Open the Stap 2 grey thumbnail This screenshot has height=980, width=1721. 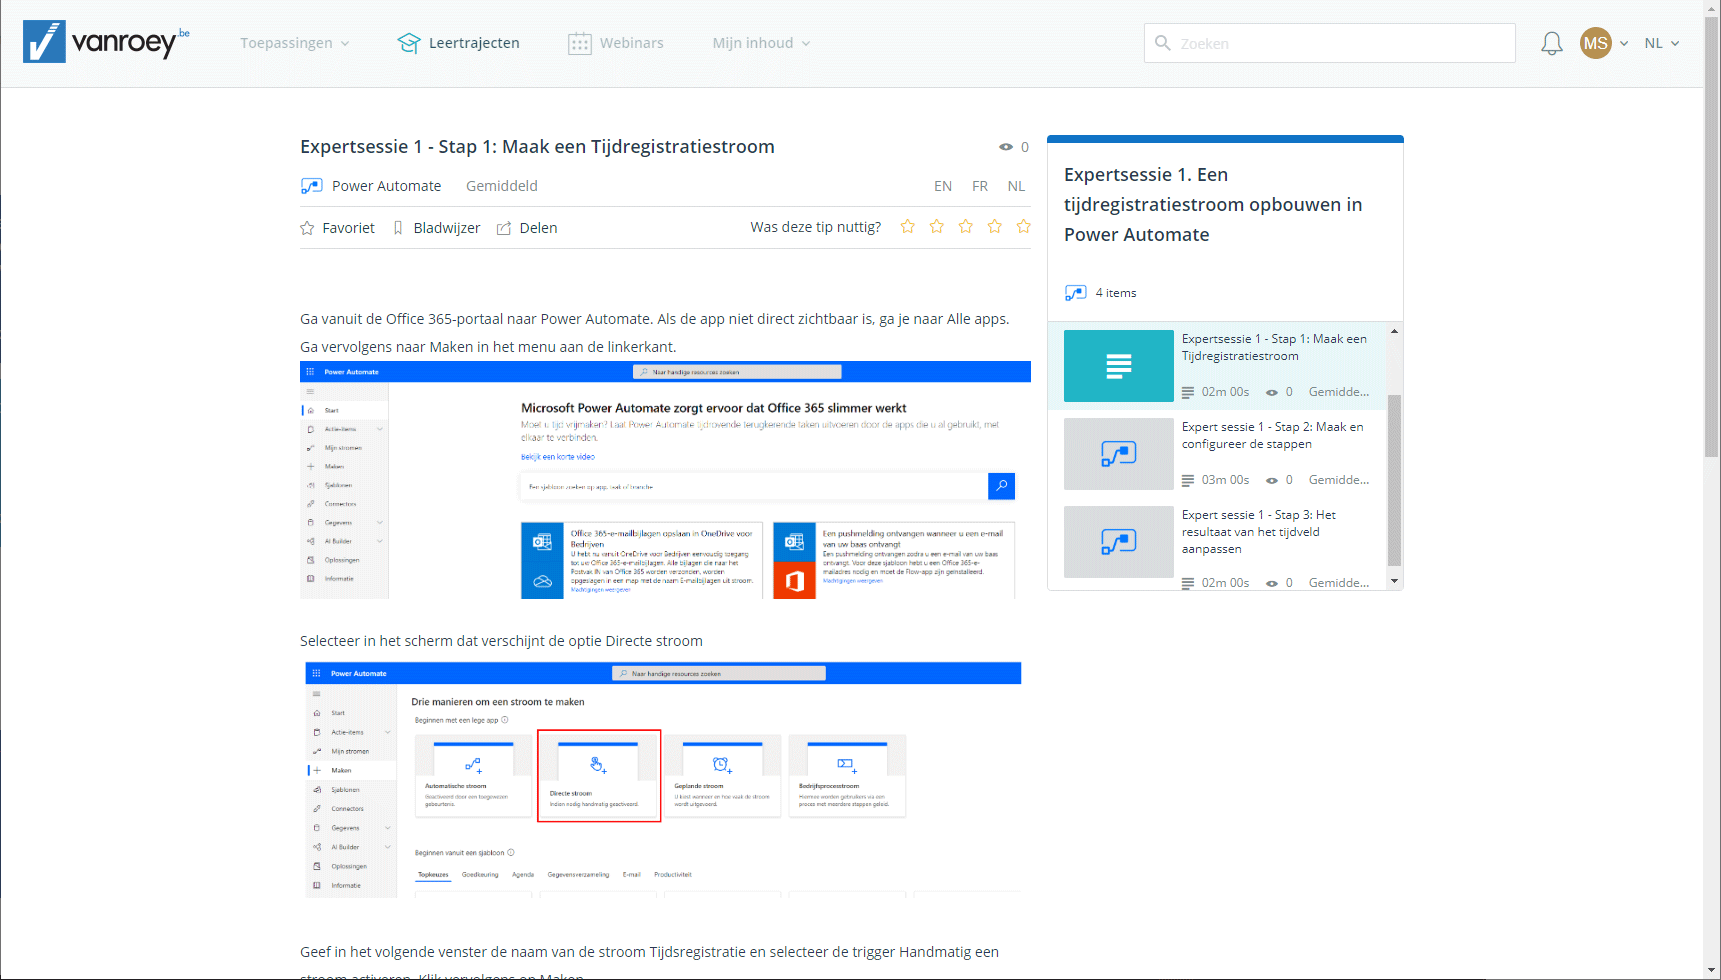pyautogui.click(x=1119, y=454)
